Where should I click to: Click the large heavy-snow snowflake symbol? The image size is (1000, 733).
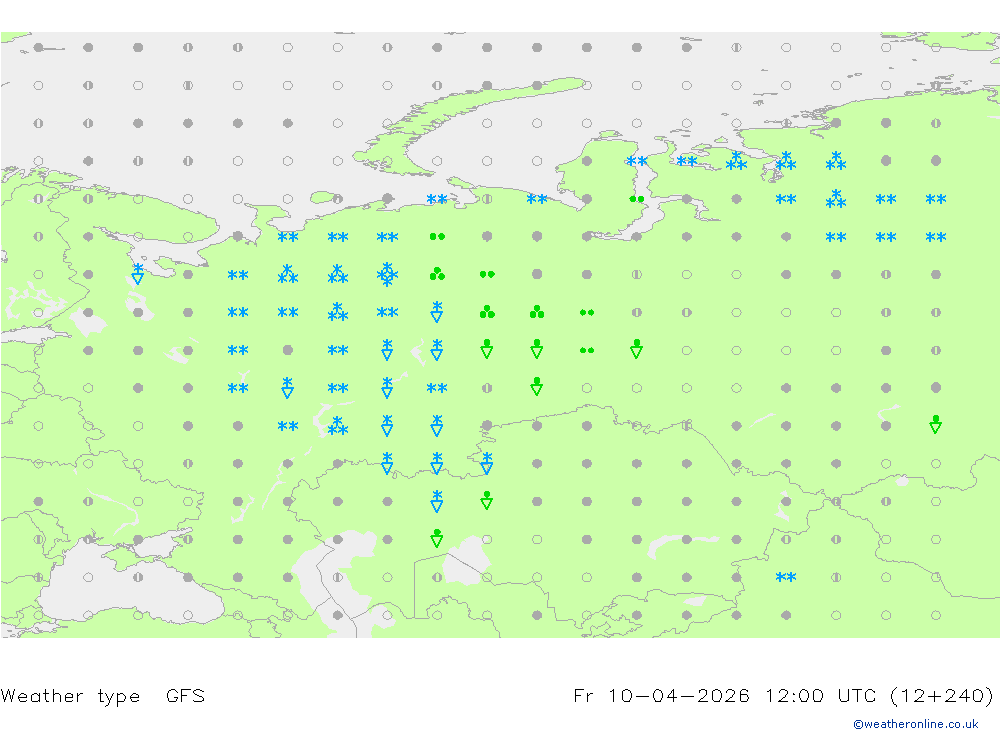(387, 274)
